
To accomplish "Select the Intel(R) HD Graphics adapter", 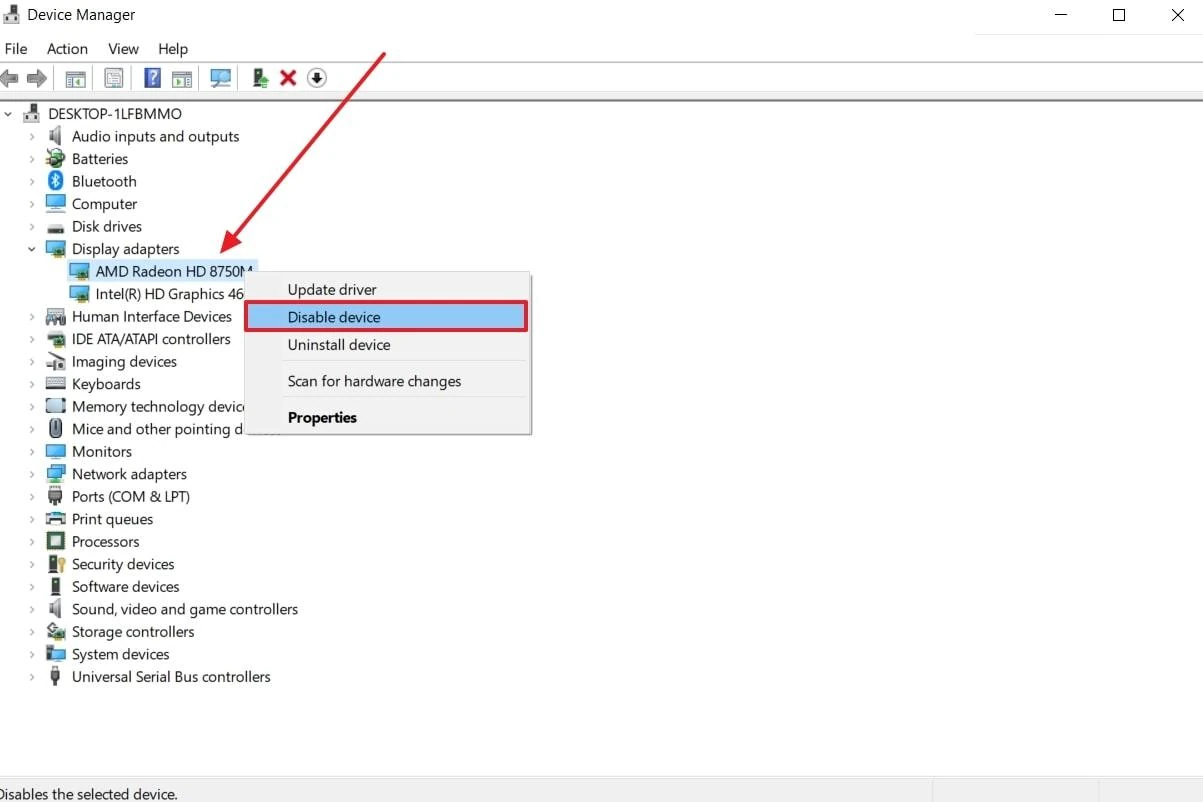I will point(168,294).
